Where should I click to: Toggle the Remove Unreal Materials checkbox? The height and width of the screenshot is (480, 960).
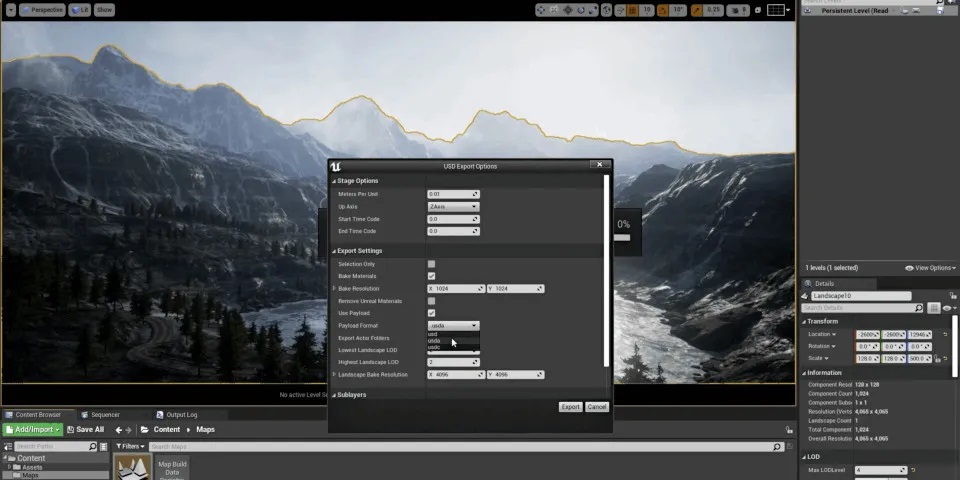pyautogui.click(x=431, y=301)
